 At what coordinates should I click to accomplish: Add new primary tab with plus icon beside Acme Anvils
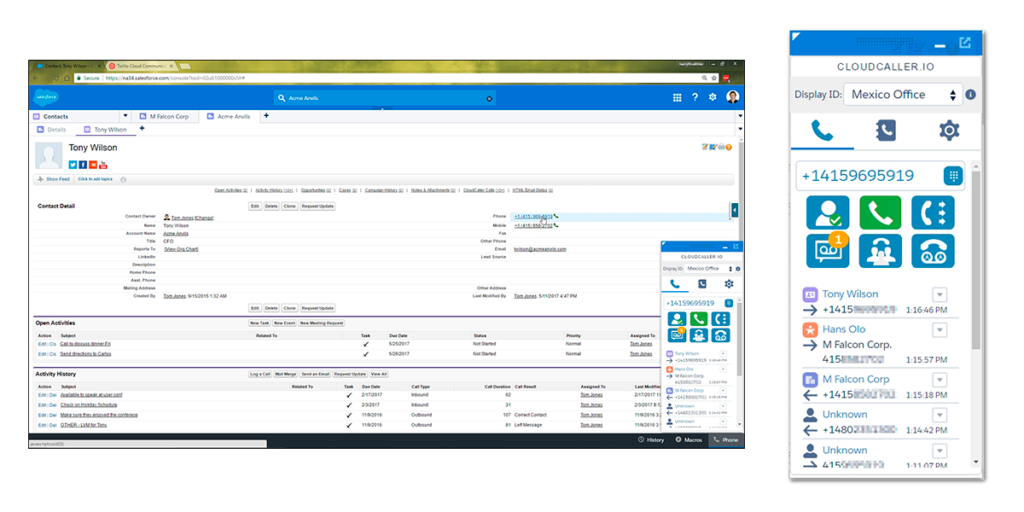pyautogui.click(x=266, y=116)
